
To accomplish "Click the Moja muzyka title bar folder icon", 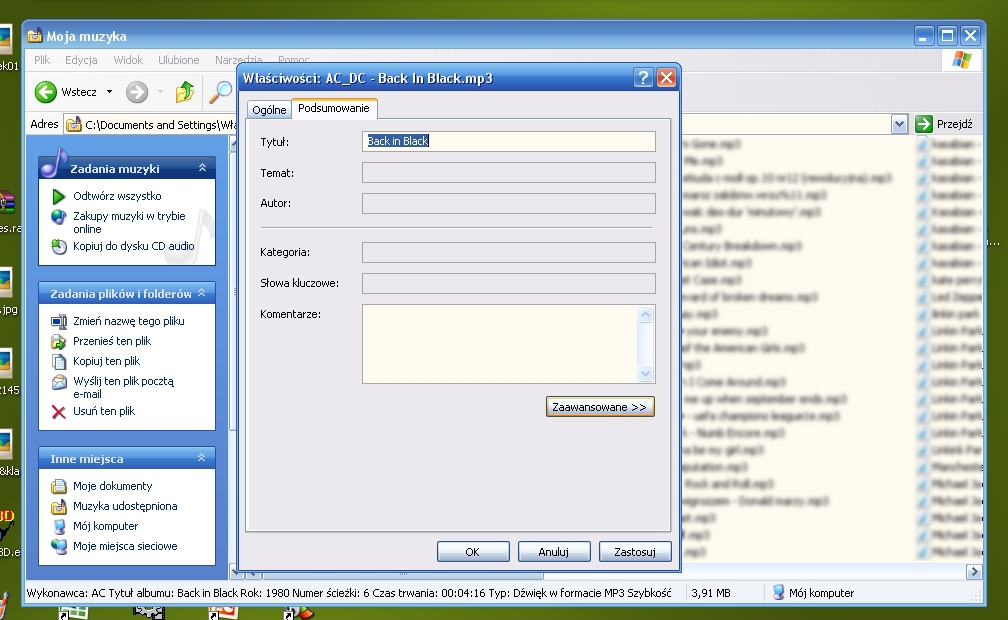I will (x=35, y=35).
